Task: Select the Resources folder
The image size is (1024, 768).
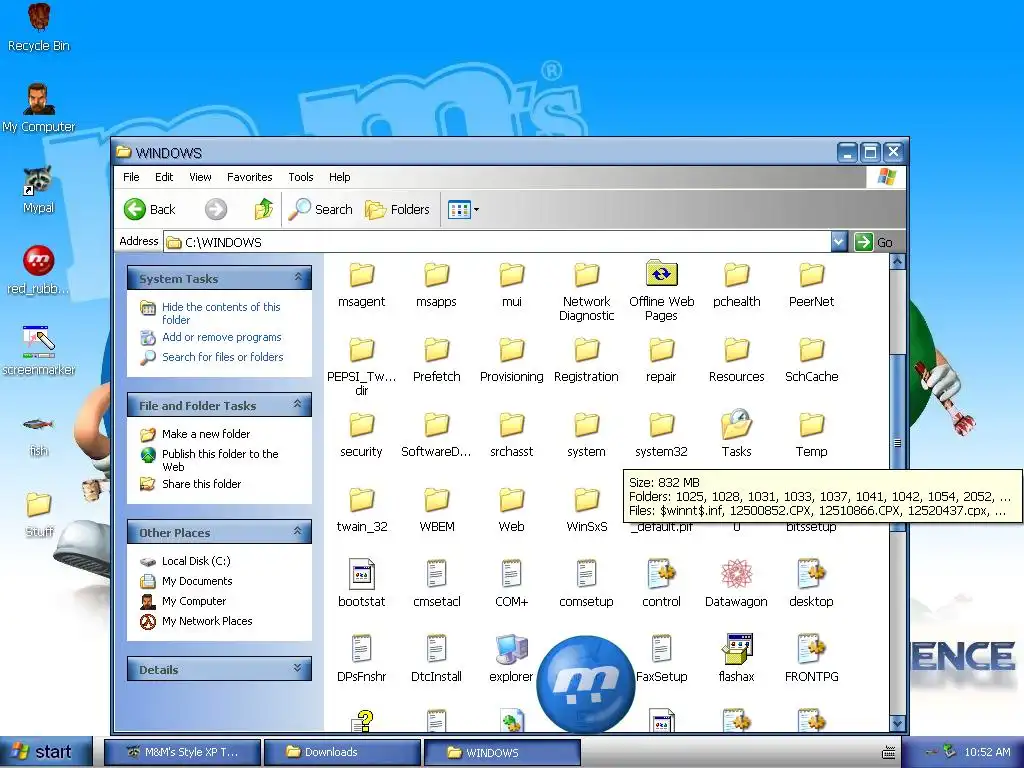Action: click(737, 360)
